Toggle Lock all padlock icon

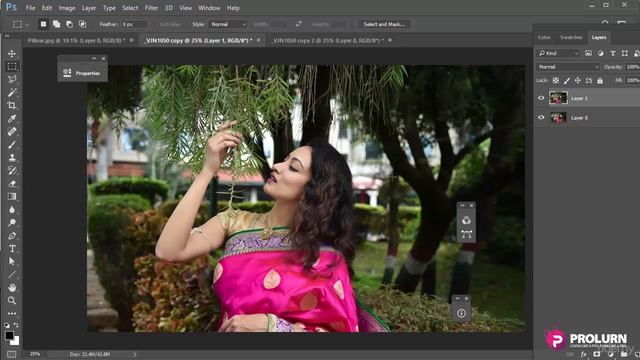click(x=600, y=80)
